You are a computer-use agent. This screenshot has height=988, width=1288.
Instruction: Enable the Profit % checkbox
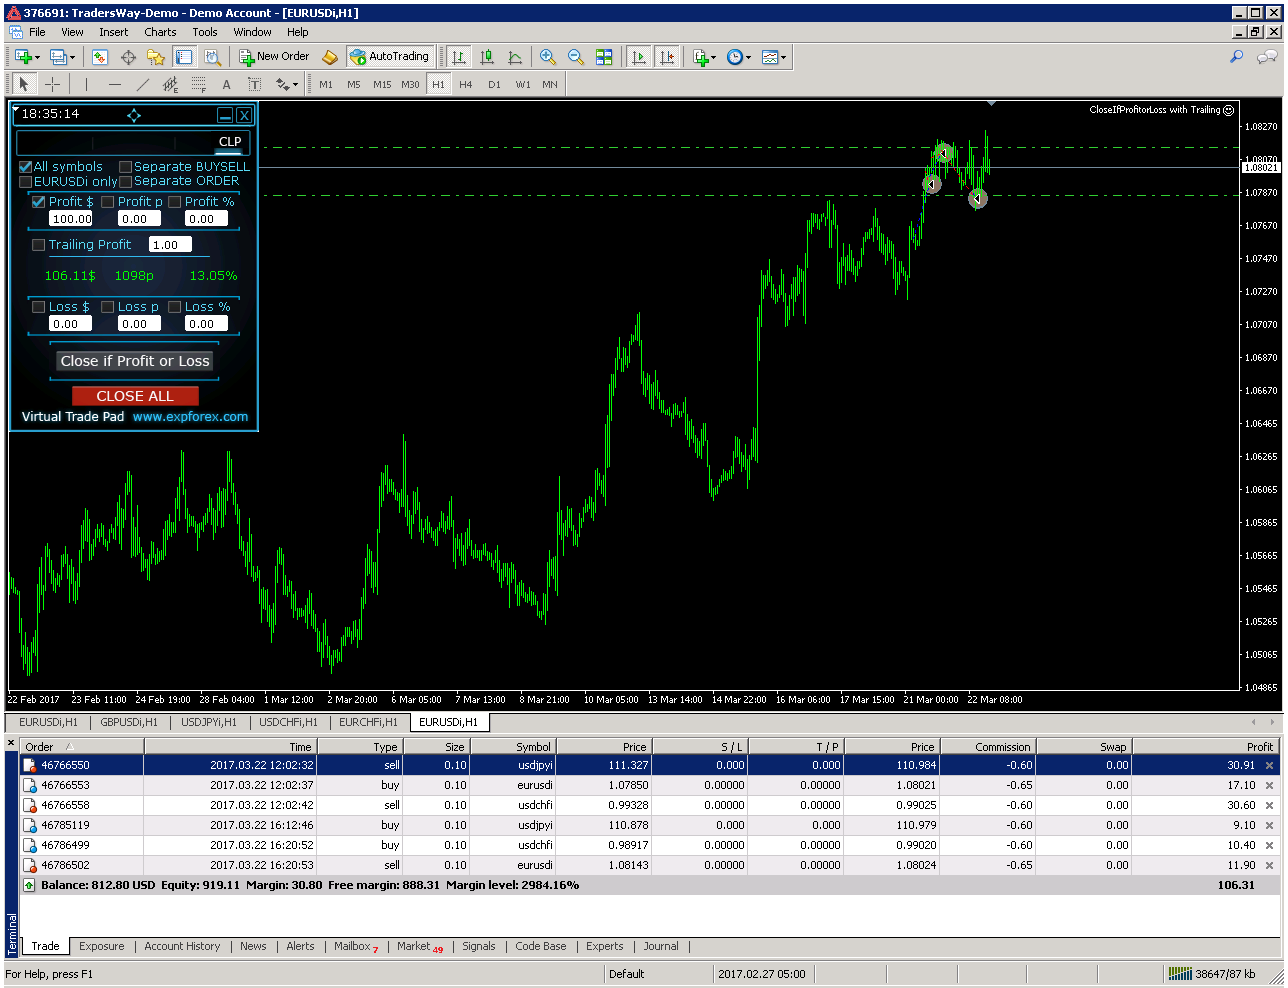tap(175, 202)
